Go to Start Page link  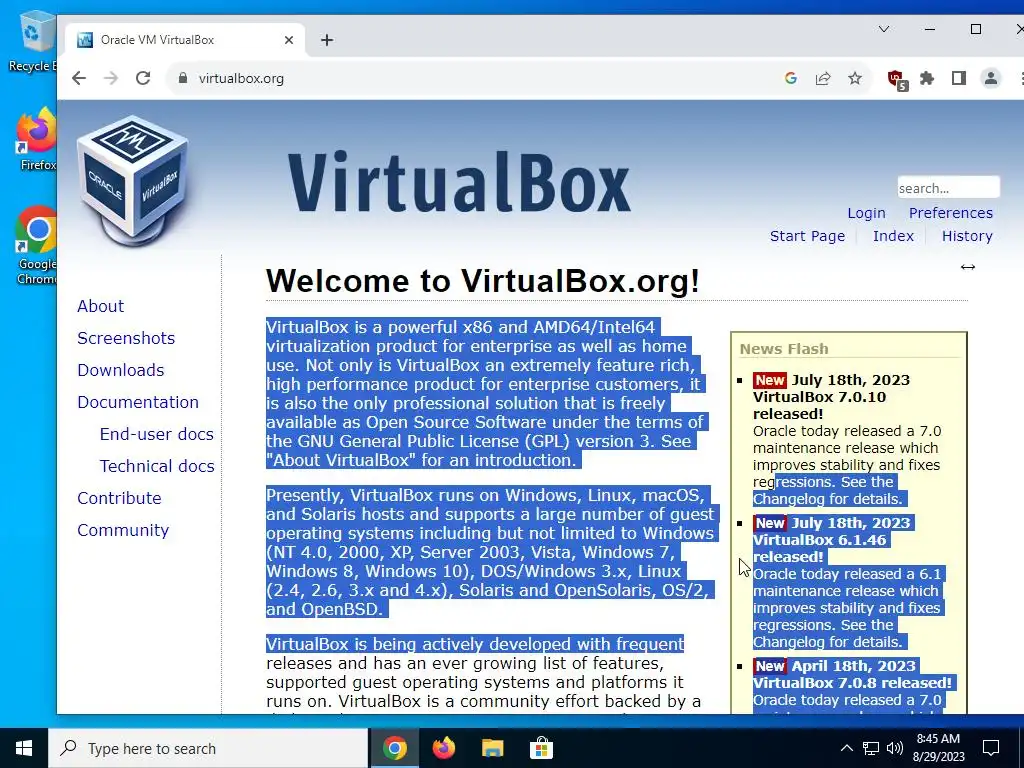[807, 236]
